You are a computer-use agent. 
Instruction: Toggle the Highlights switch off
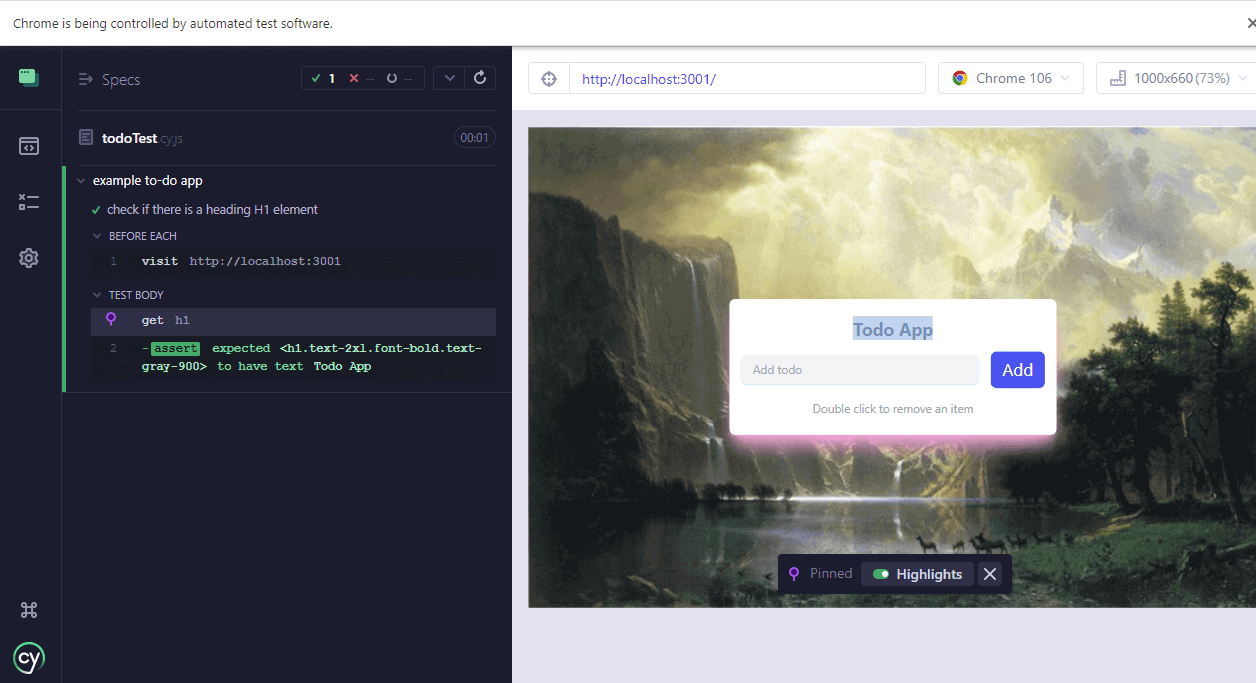click(x=881, y=574)
